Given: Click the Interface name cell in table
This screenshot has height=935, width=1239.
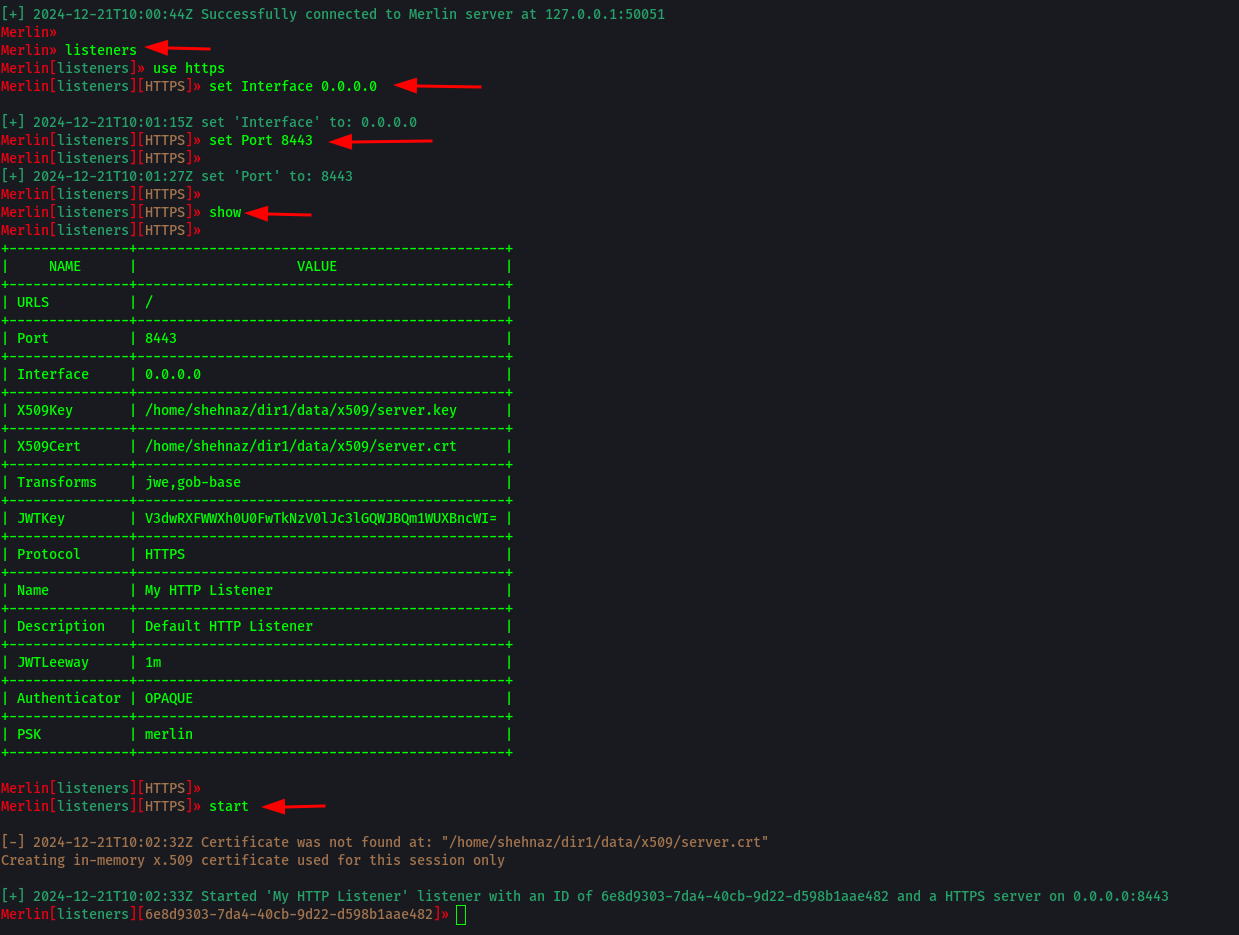Looking at the screenshot, I should click(x=53, y=374).
